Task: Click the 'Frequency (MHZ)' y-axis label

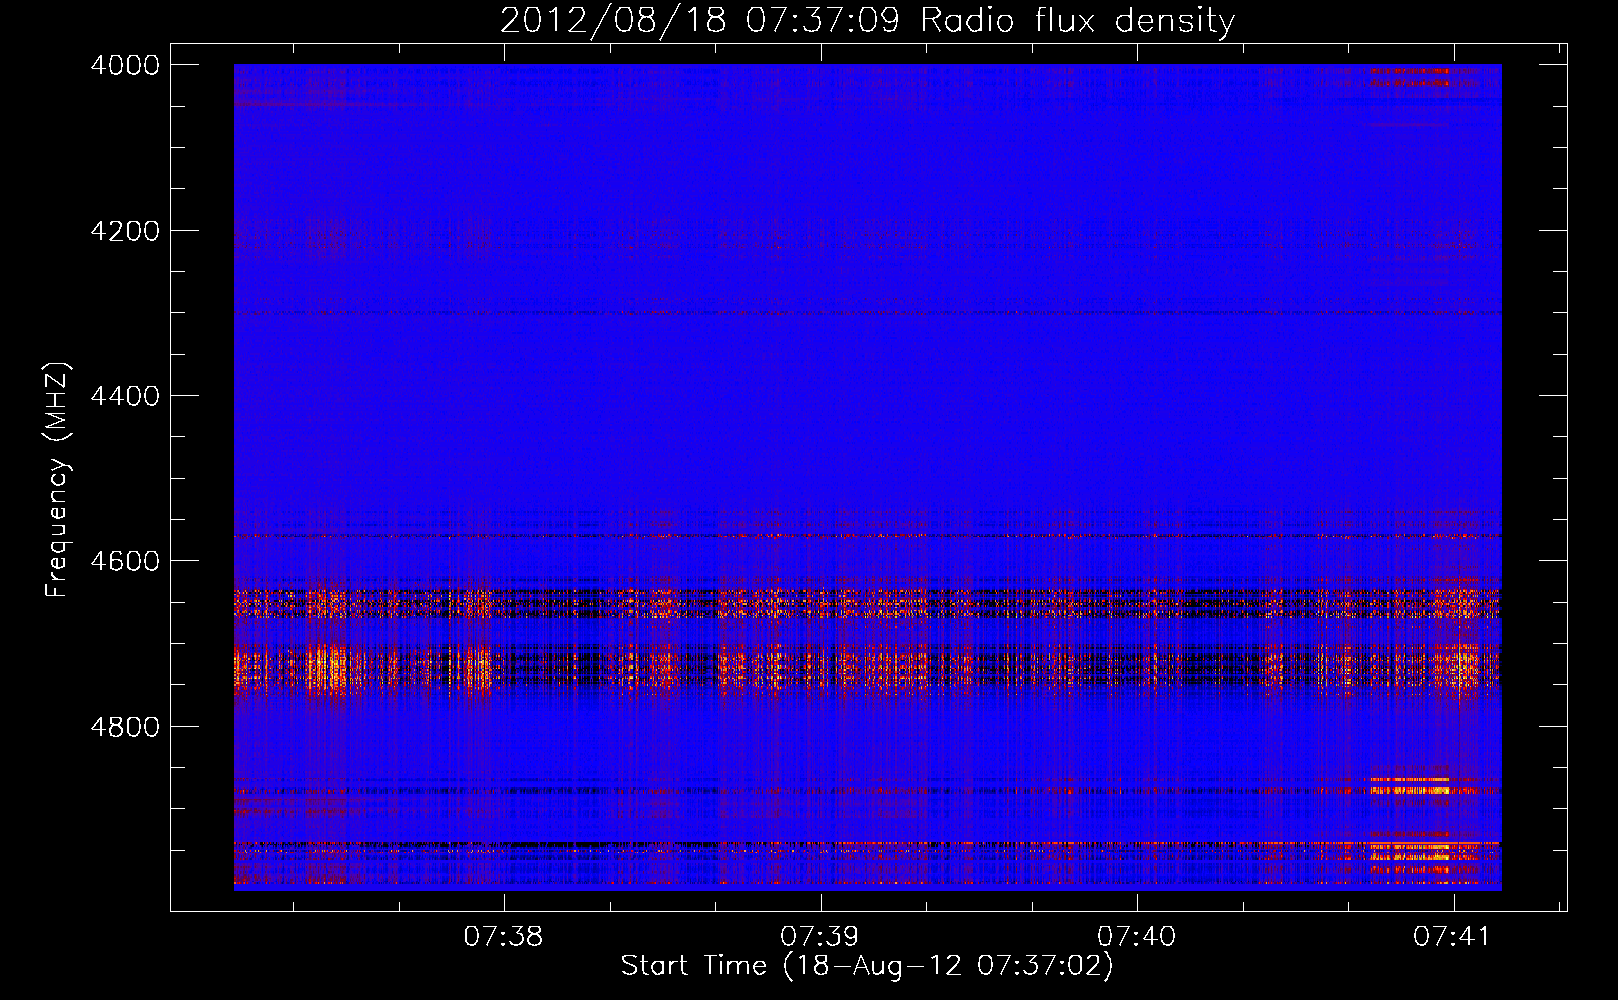Action: (57, 480)
